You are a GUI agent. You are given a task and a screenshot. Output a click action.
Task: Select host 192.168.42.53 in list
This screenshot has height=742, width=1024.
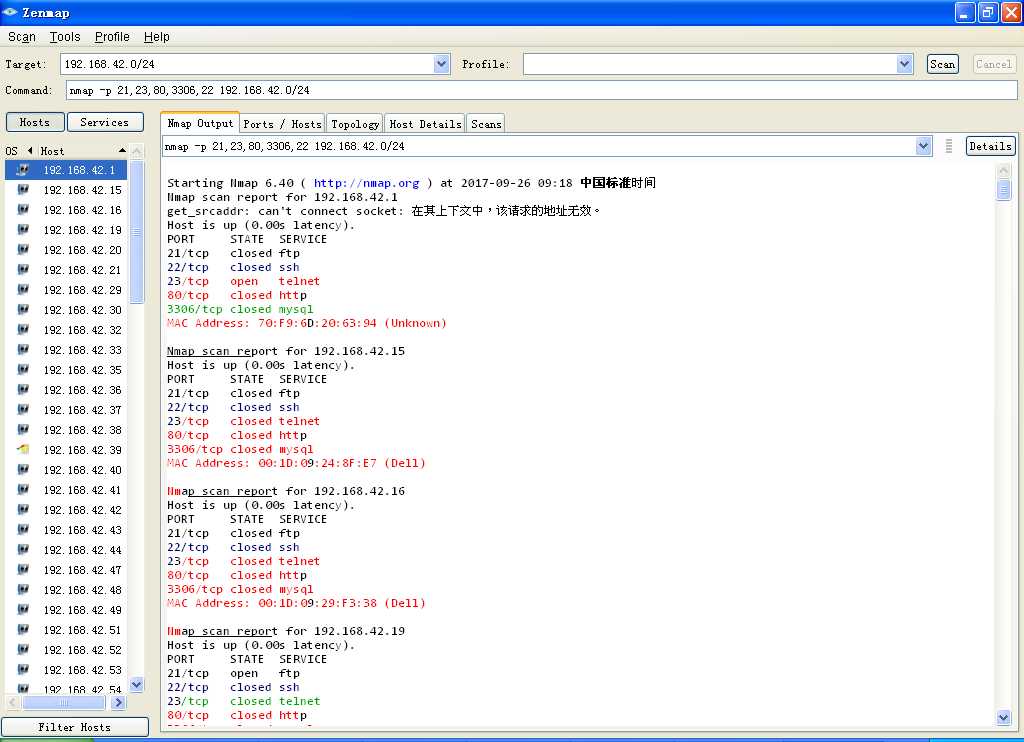pos(82,670)
